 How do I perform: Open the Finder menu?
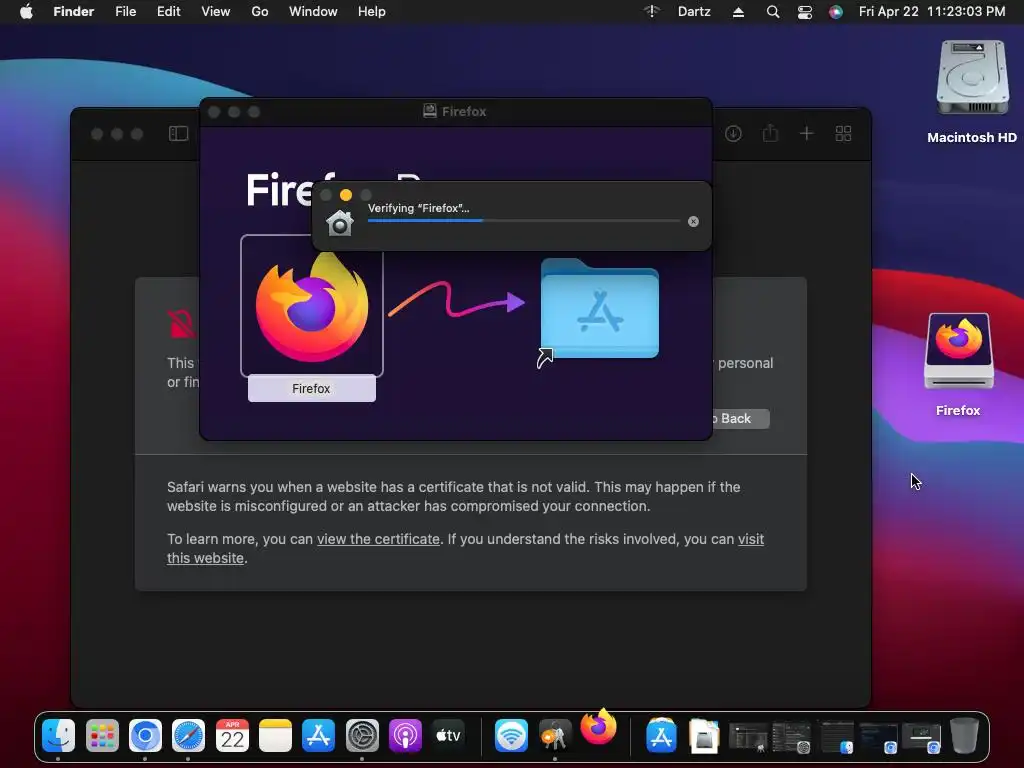coord(74,12)
